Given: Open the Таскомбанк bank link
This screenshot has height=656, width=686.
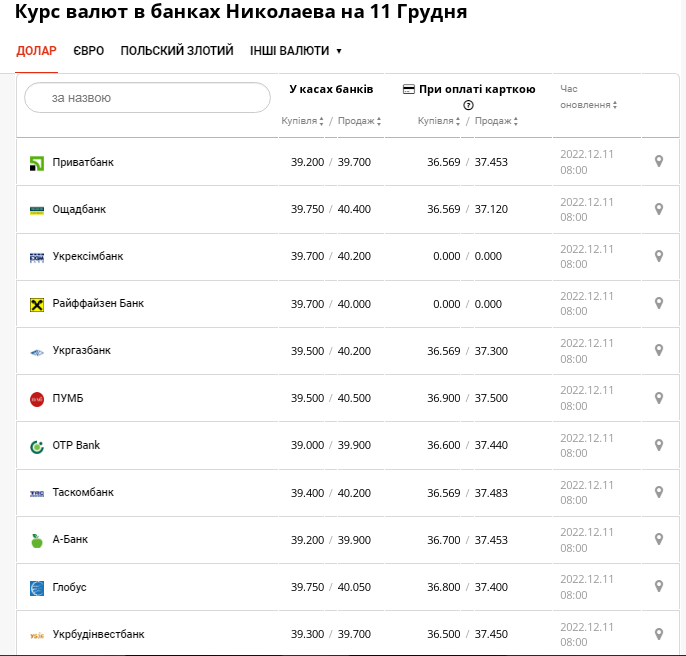Looking at the screenshot, I should pos(83,492).
